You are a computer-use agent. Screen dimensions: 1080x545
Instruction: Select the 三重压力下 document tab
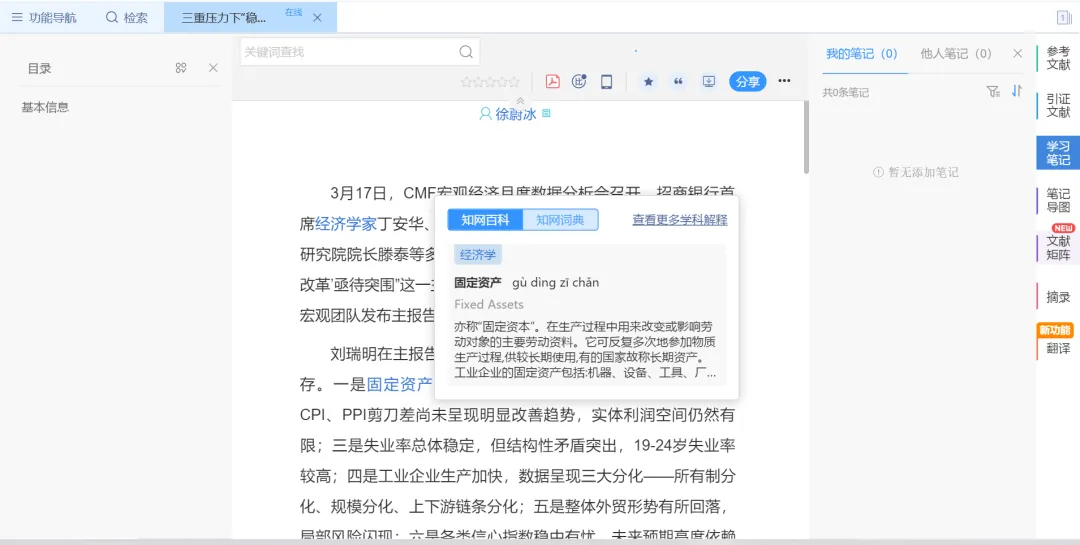click(x=224, y=18)
